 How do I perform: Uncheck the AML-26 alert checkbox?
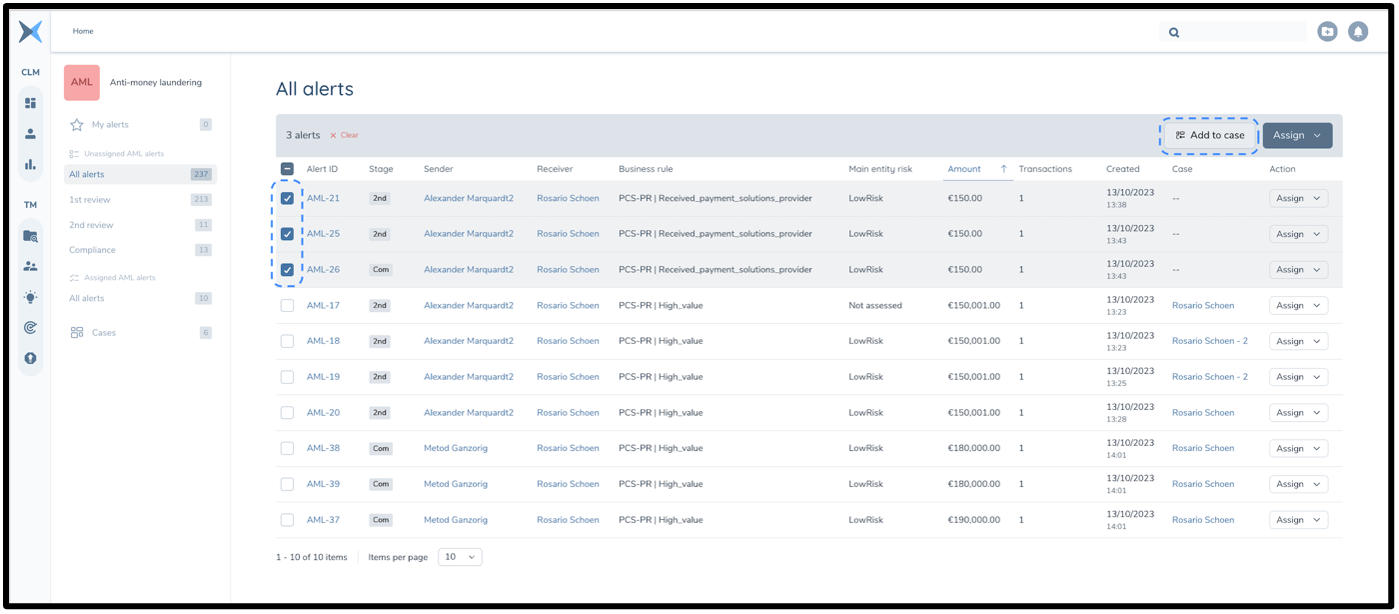pos(287,270)
